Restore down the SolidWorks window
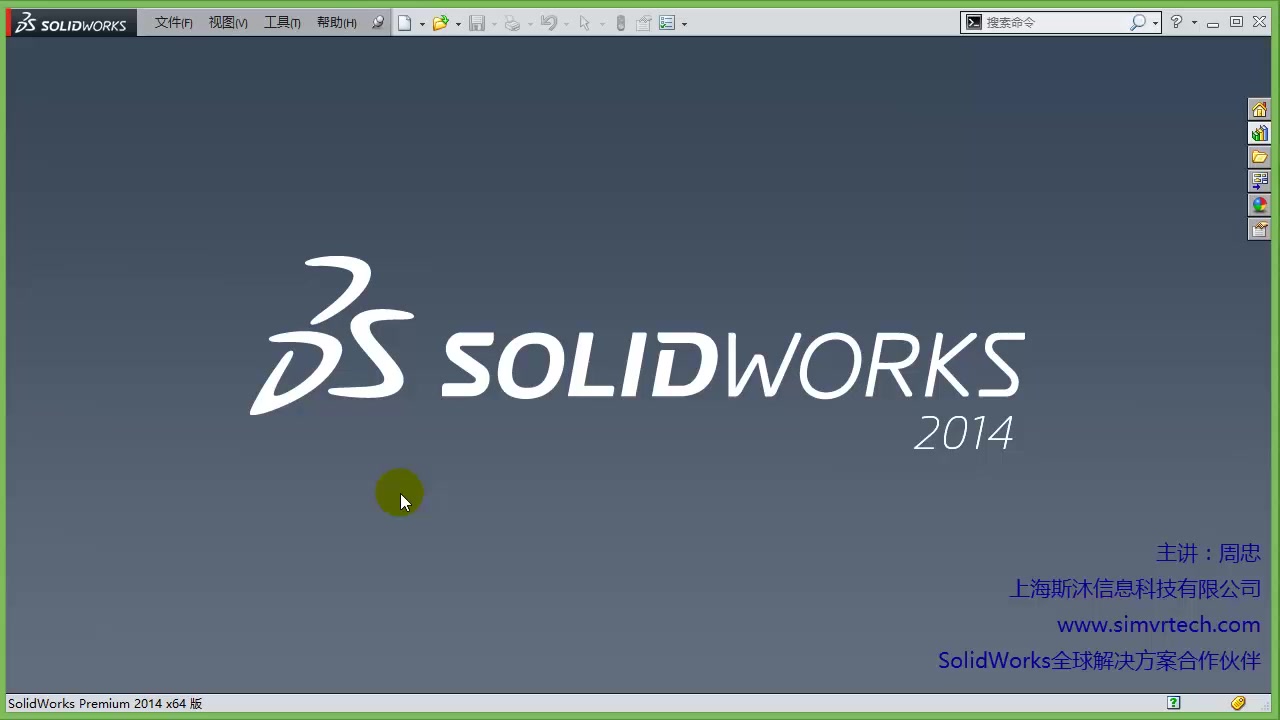1280x720 pixels. click(1236, 22)
